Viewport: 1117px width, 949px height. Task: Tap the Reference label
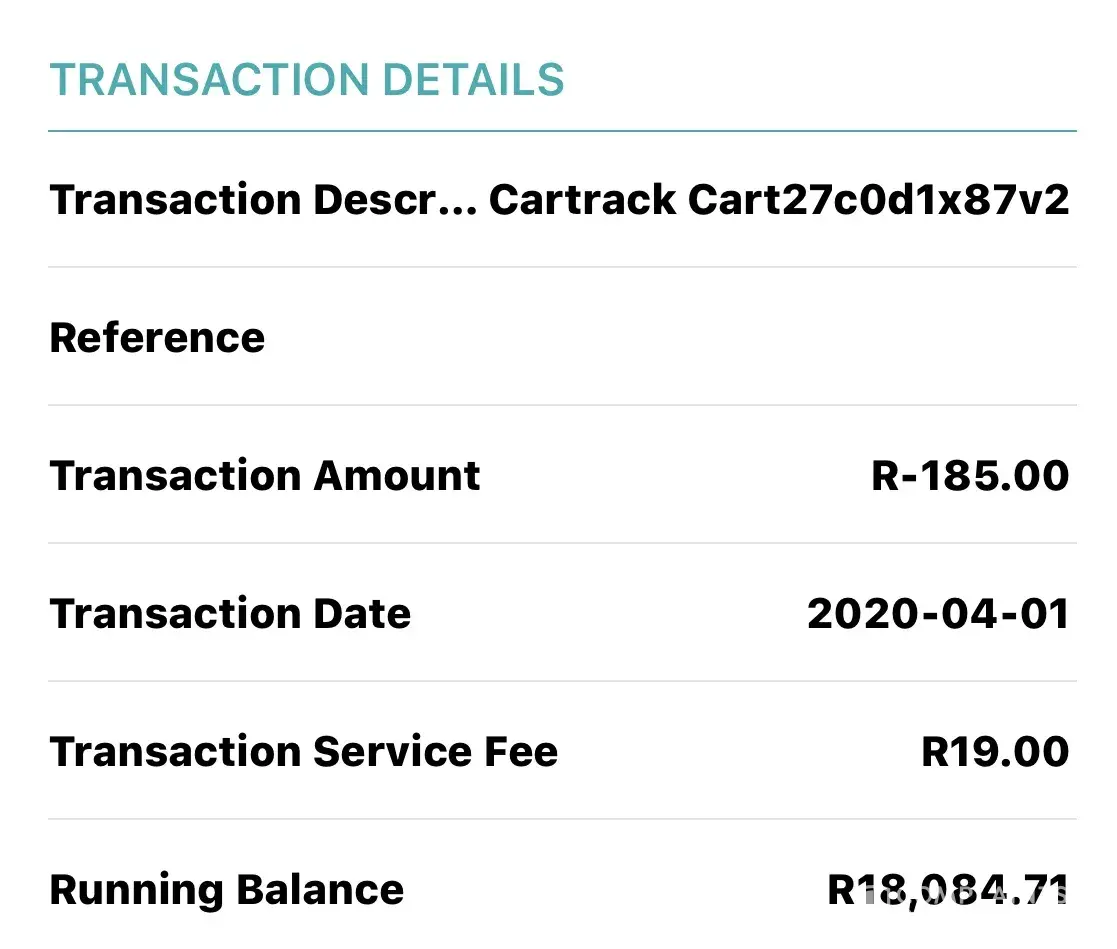pyautogui.click(x=157, y=338)
